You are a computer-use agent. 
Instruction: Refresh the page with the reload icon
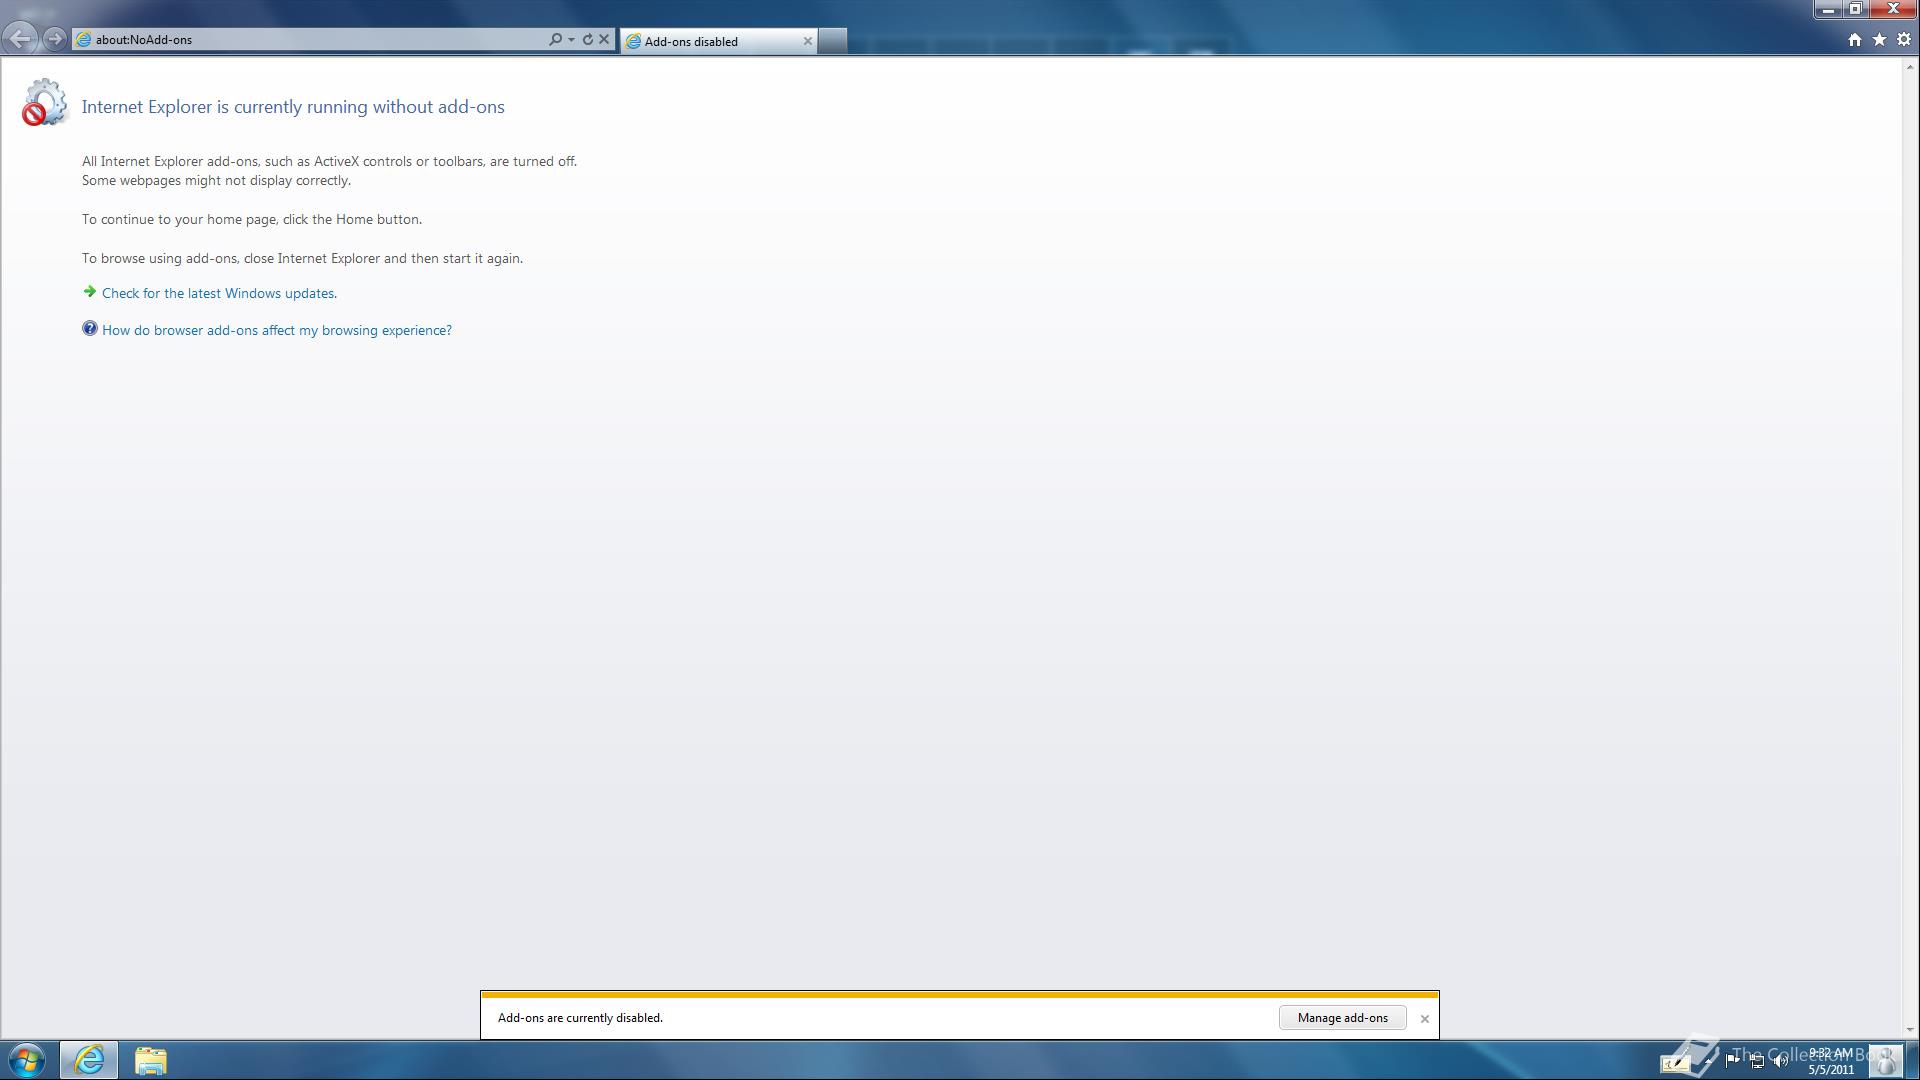pyautogui.click(x=588, y=40)
